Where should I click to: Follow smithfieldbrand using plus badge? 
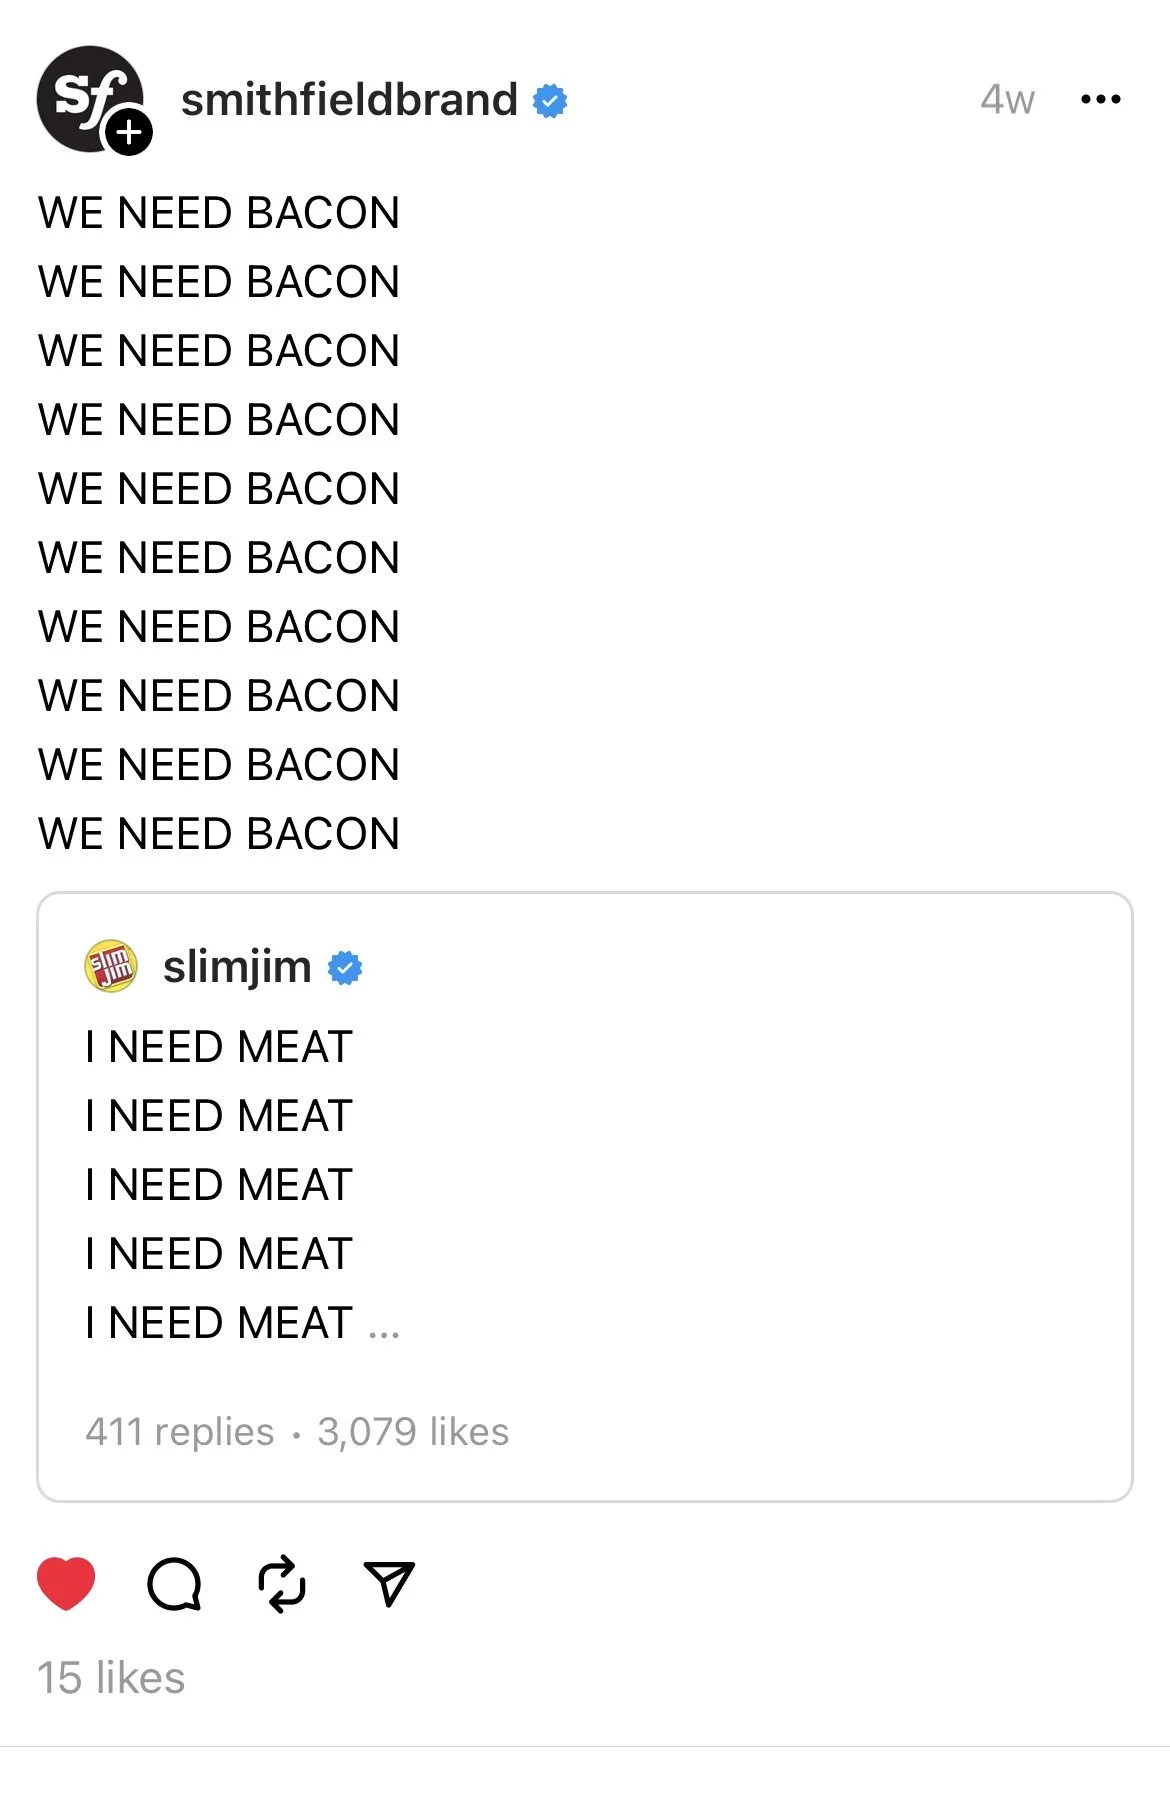(x=129, y=132)
